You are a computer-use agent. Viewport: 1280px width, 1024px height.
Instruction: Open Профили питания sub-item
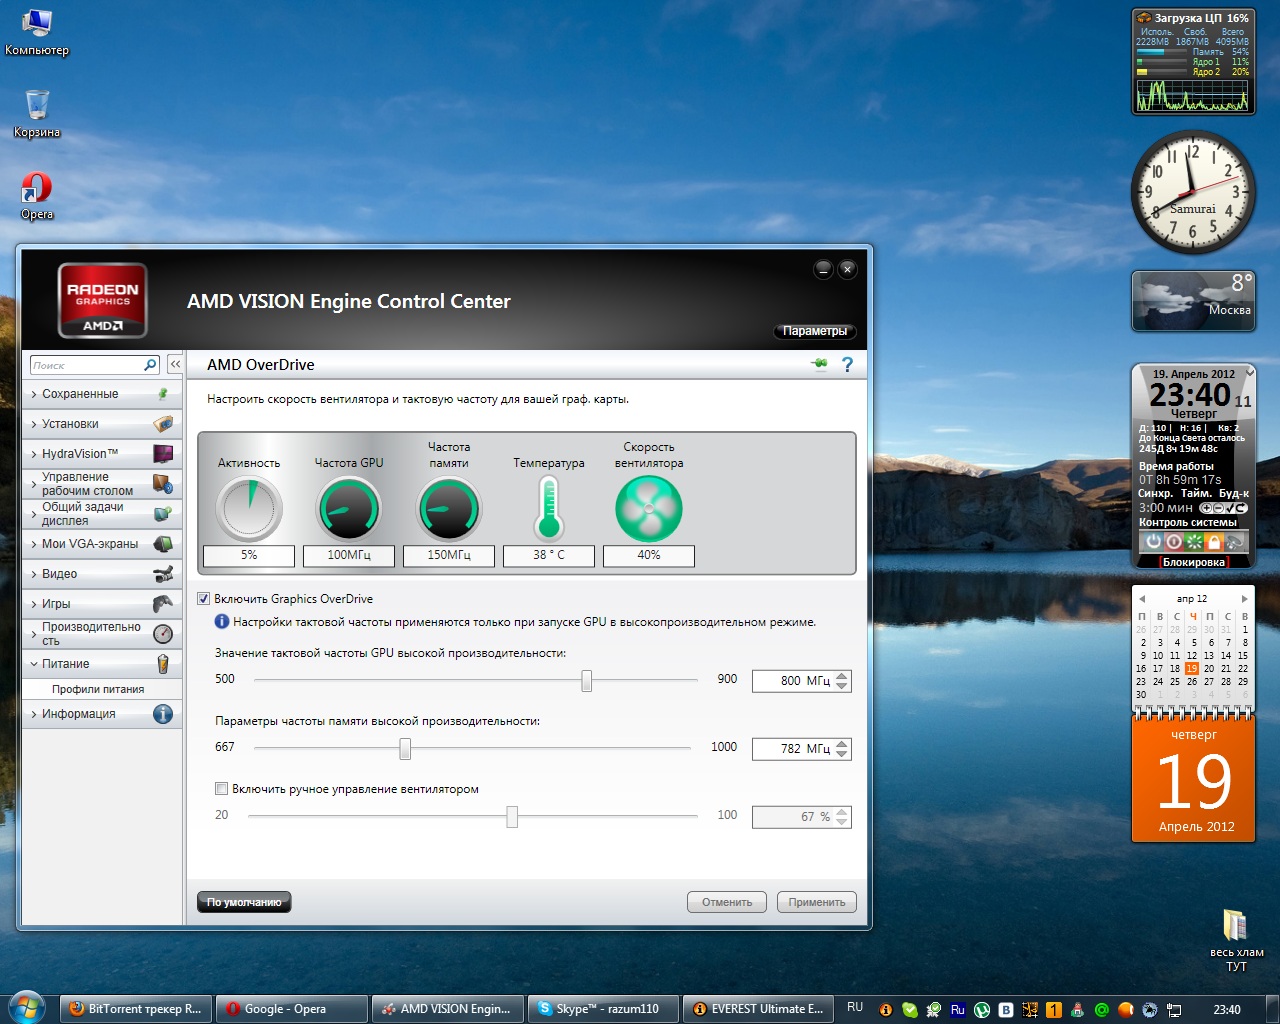coord(98,689)
